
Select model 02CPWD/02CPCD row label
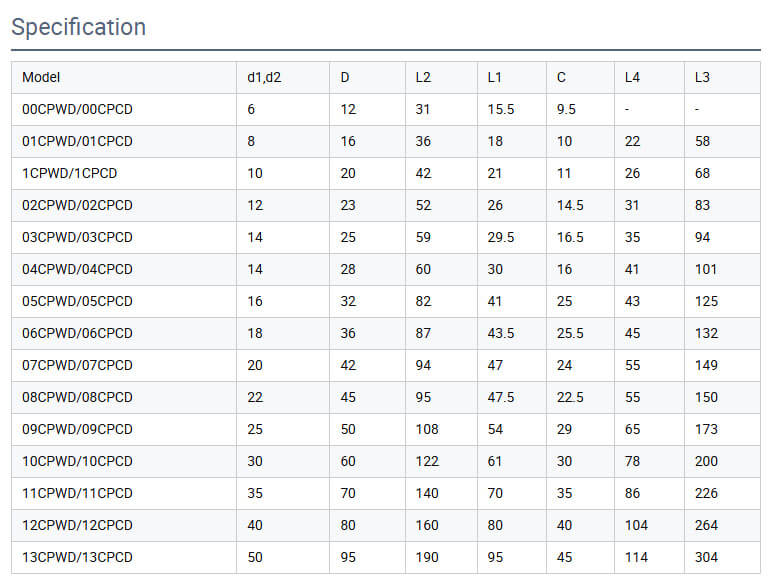tap(77, 205)
